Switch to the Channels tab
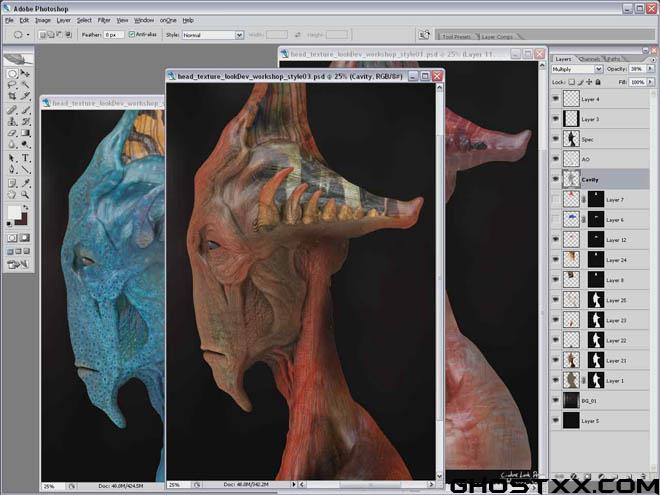 [589, 59]
